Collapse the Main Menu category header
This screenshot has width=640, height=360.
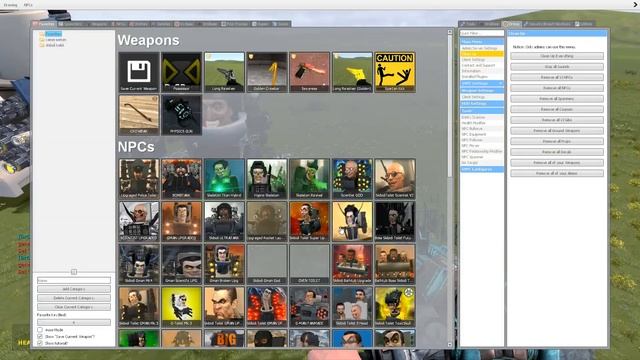(x=482, y=42)
